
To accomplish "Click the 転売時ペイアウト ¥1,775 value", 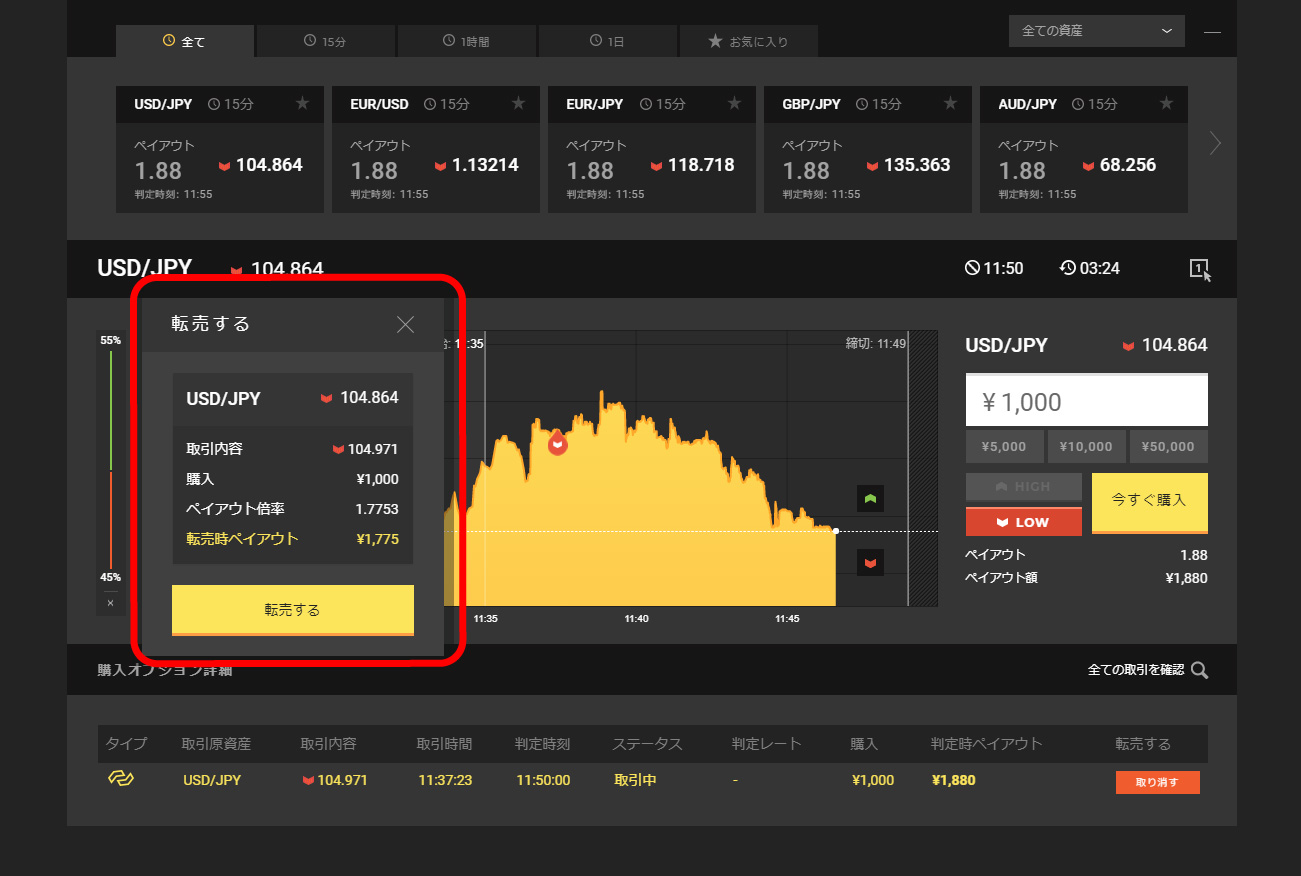I will click(377, 539).
